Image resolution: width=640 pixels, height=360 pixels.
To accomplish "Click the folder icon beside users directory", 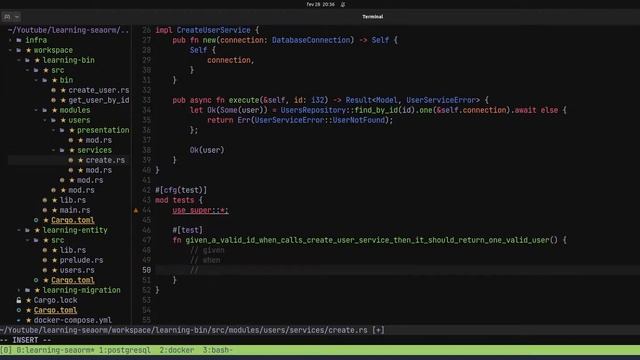I will pos(53,120).
